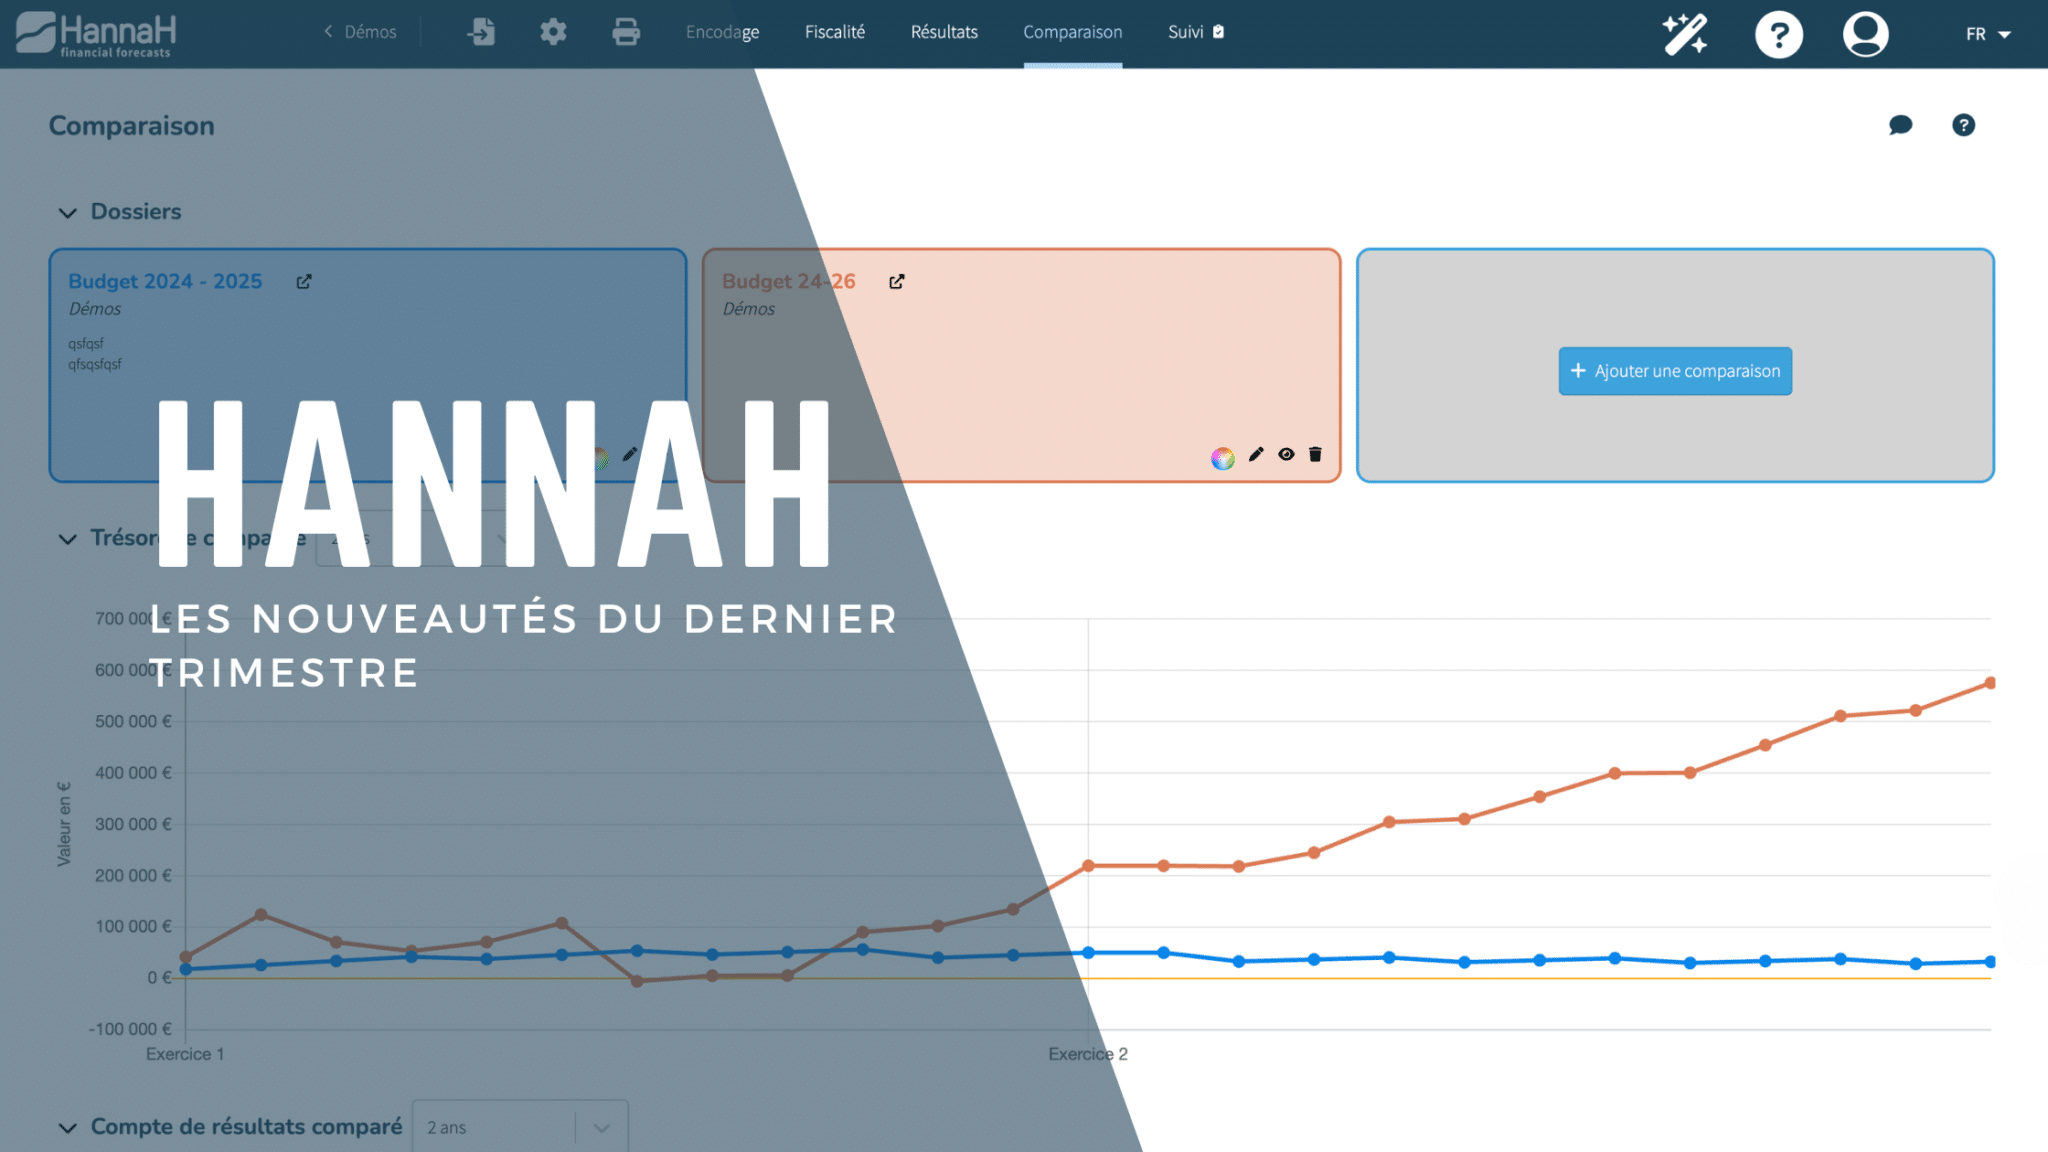Viewport: 2048px width, 1152px height.
Task: Open Budget 2024-2025 external link
Action: (304, 281)
